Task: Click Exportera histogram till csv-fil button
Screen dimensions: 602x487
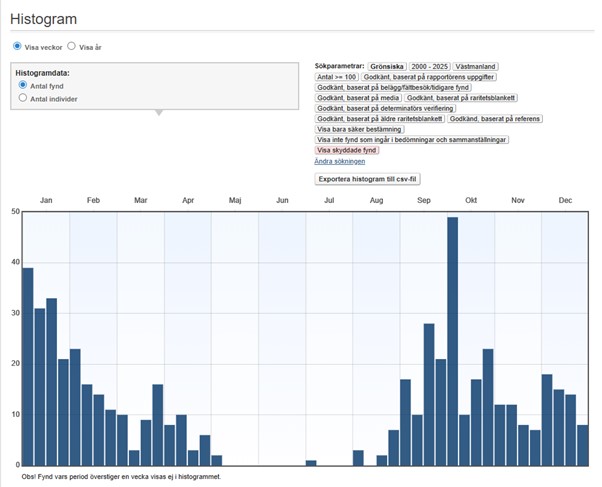Action: click(x=367, y=179)
